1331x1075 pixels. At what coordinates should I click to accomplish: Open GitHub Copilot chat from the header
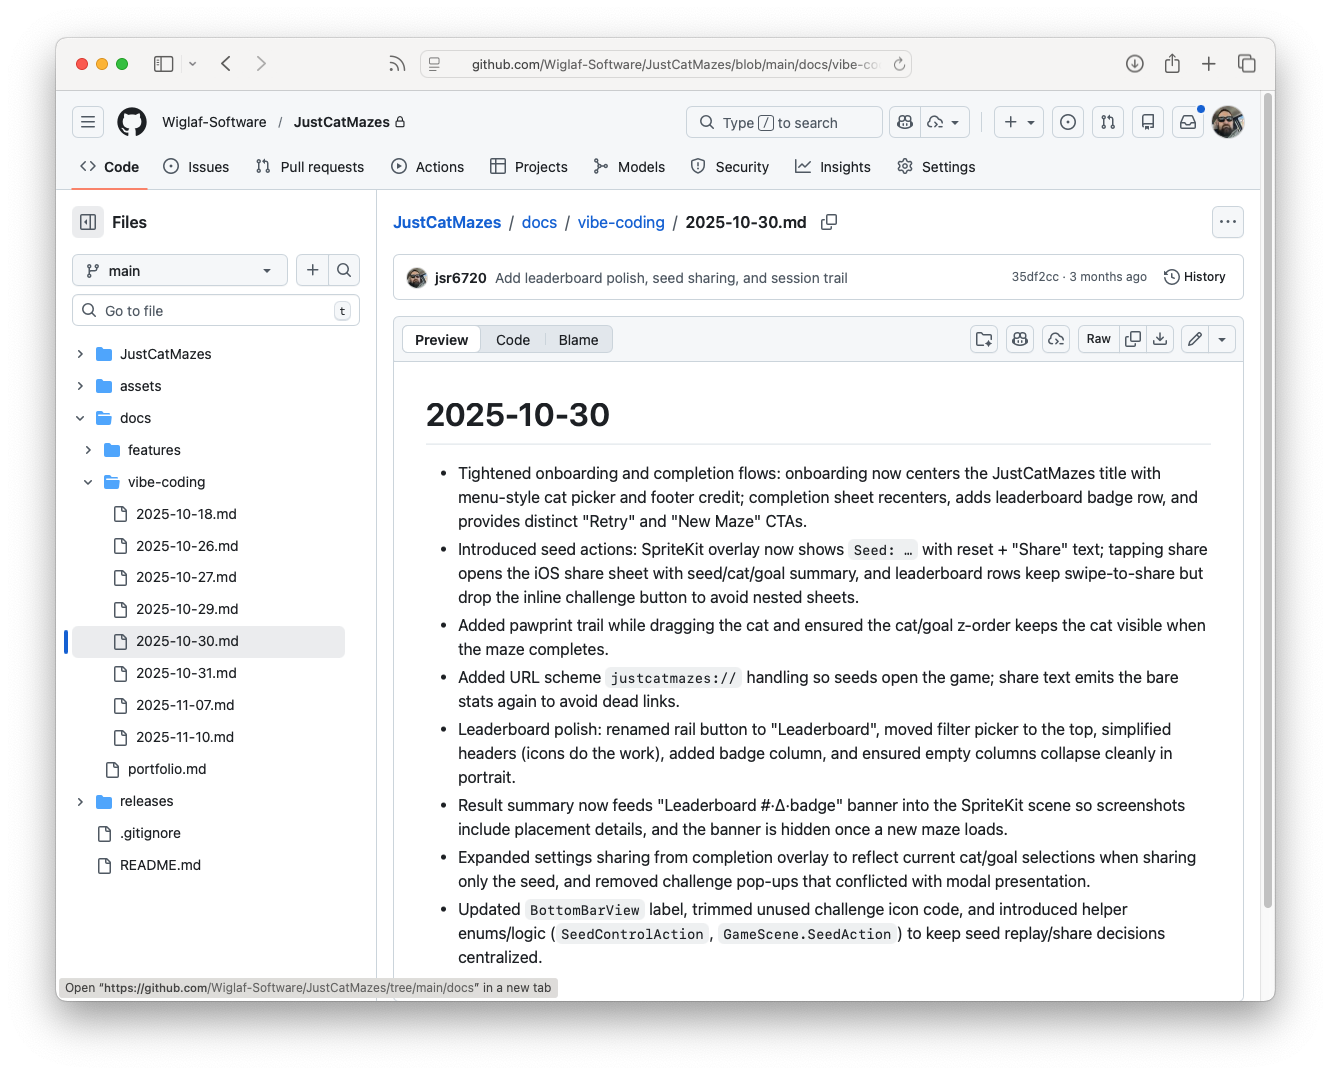(x=904, y=122)
